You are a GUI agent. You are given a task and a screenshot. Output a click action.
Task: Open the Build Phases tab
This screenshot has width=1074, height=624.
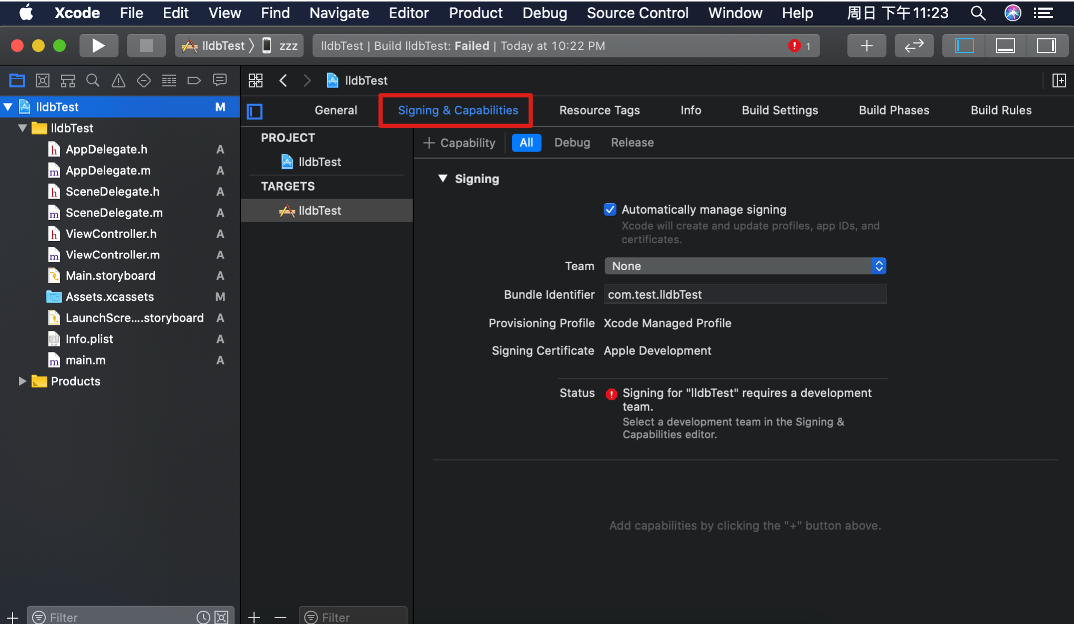click(894, 110)
